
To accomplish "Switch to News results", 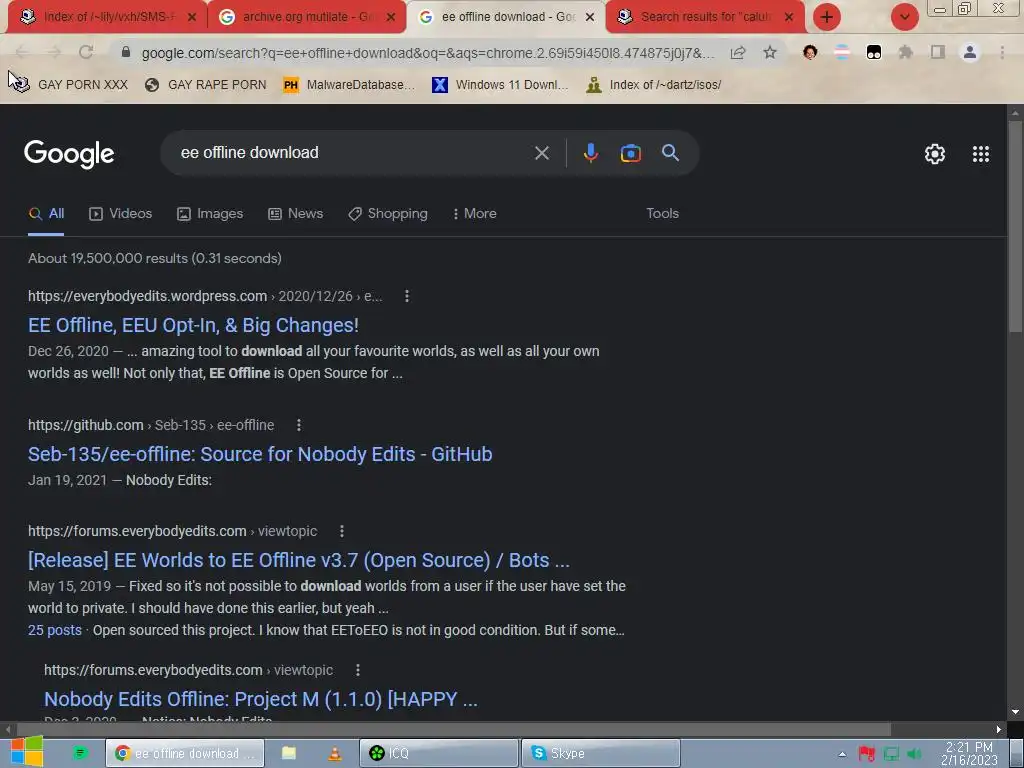I will coord(295,214).
